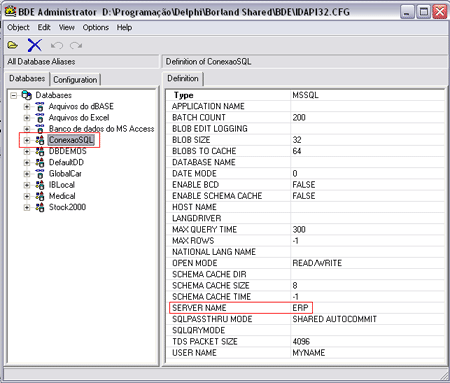Select Banco de dados do MS Access
450x383 pixels.
pyautogui.click(x=101, y=129)
